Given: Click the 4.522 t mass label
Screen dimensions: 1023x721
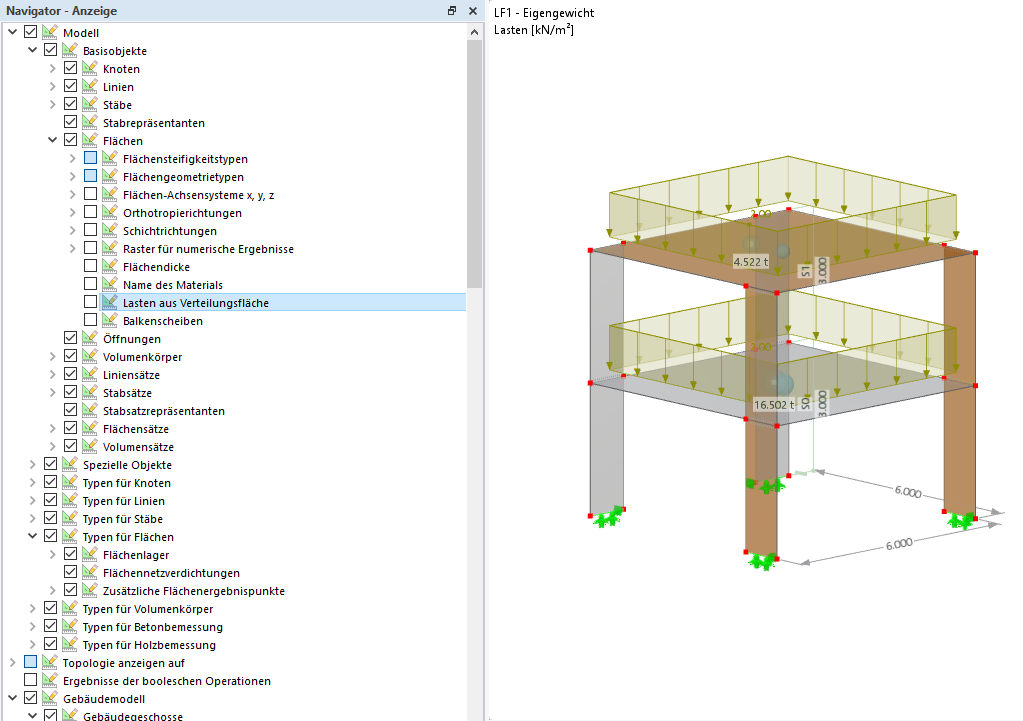Looking at the screenshot, I should [x=750, y=262].
